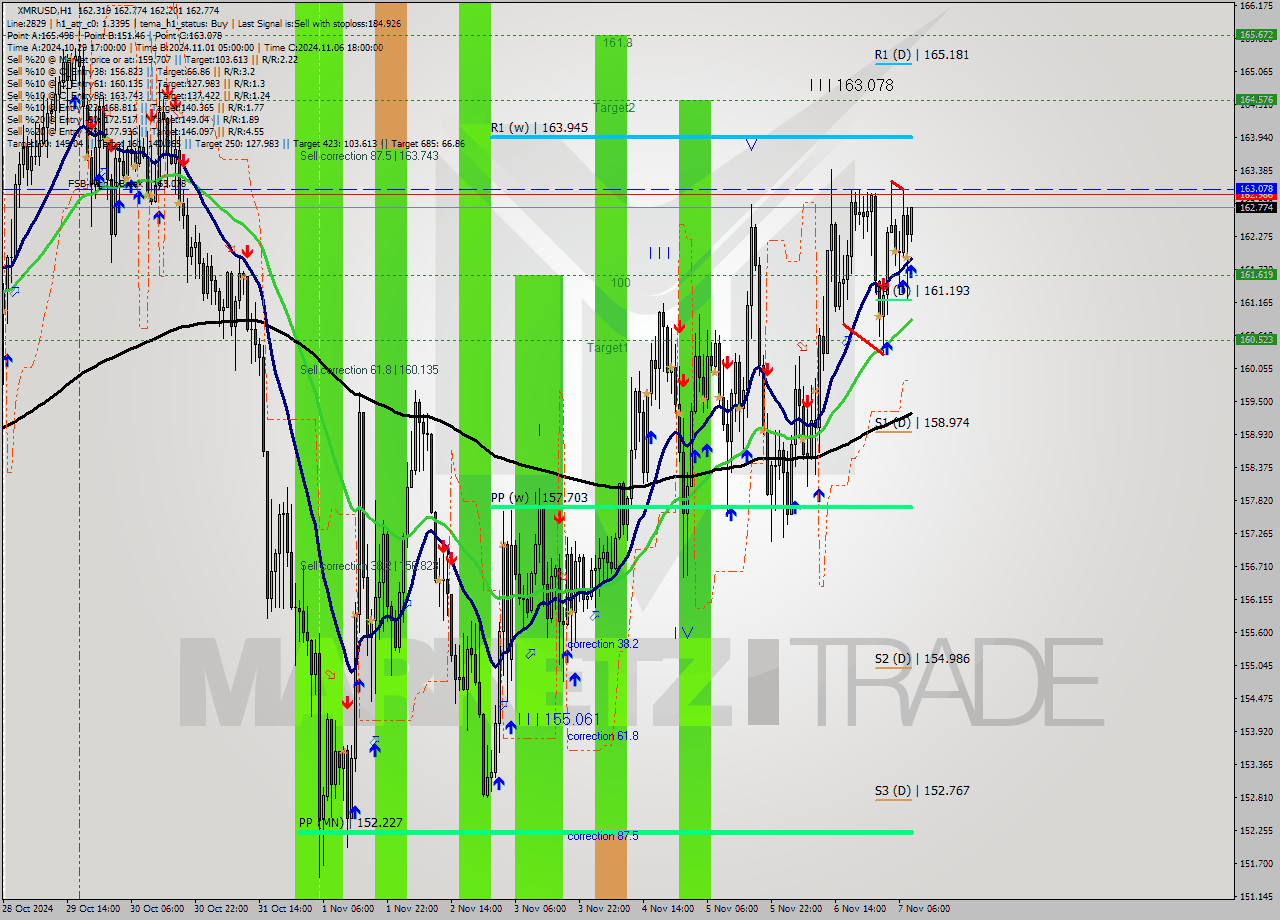1280x920 pixels.
Task: Select the S2 (D) | 154.986 label
Action: click(x=921, y=659)
